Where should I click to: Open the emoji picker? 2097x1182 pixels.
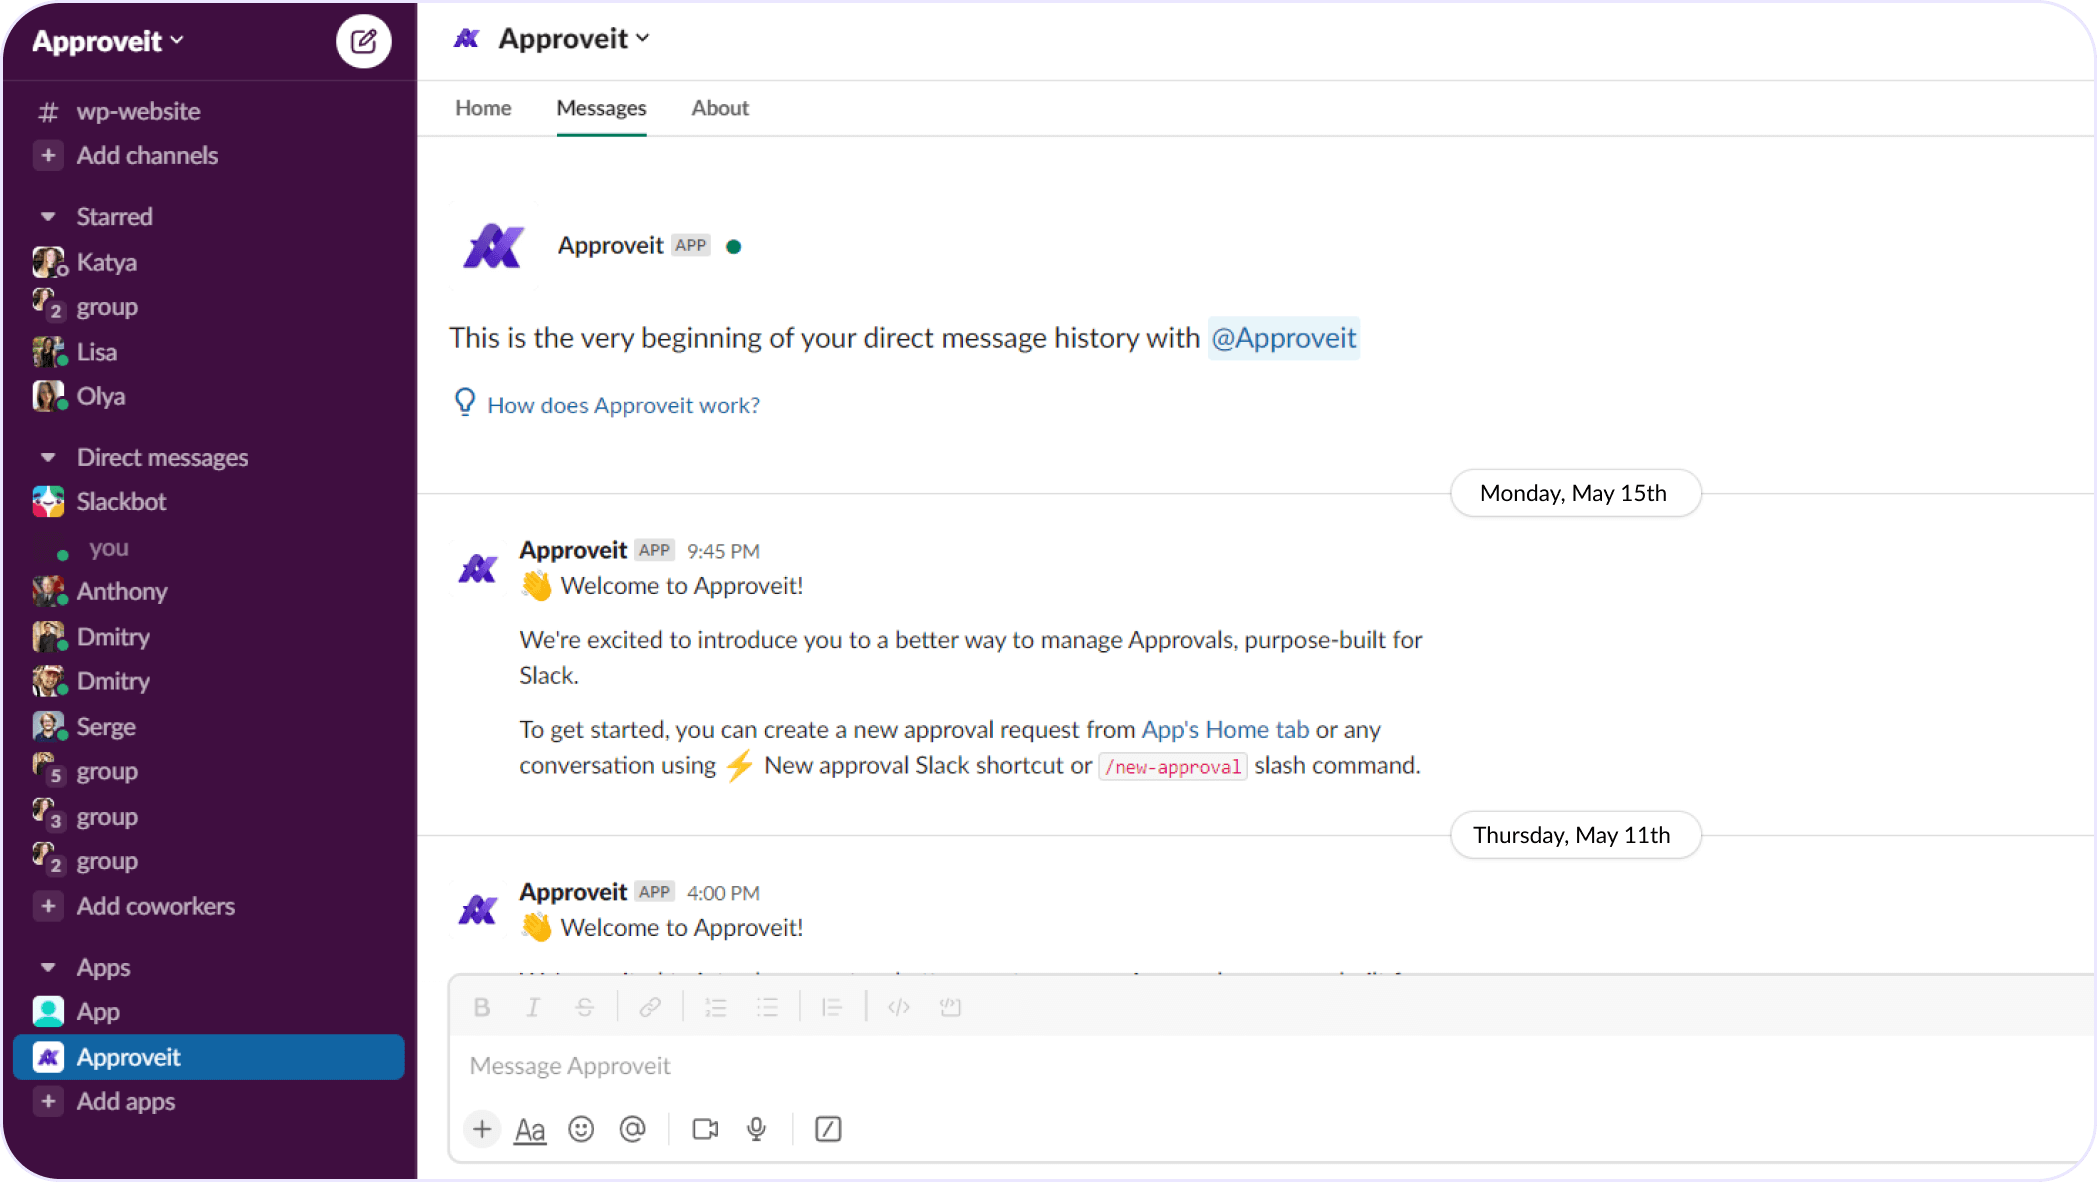[581, 1129]
